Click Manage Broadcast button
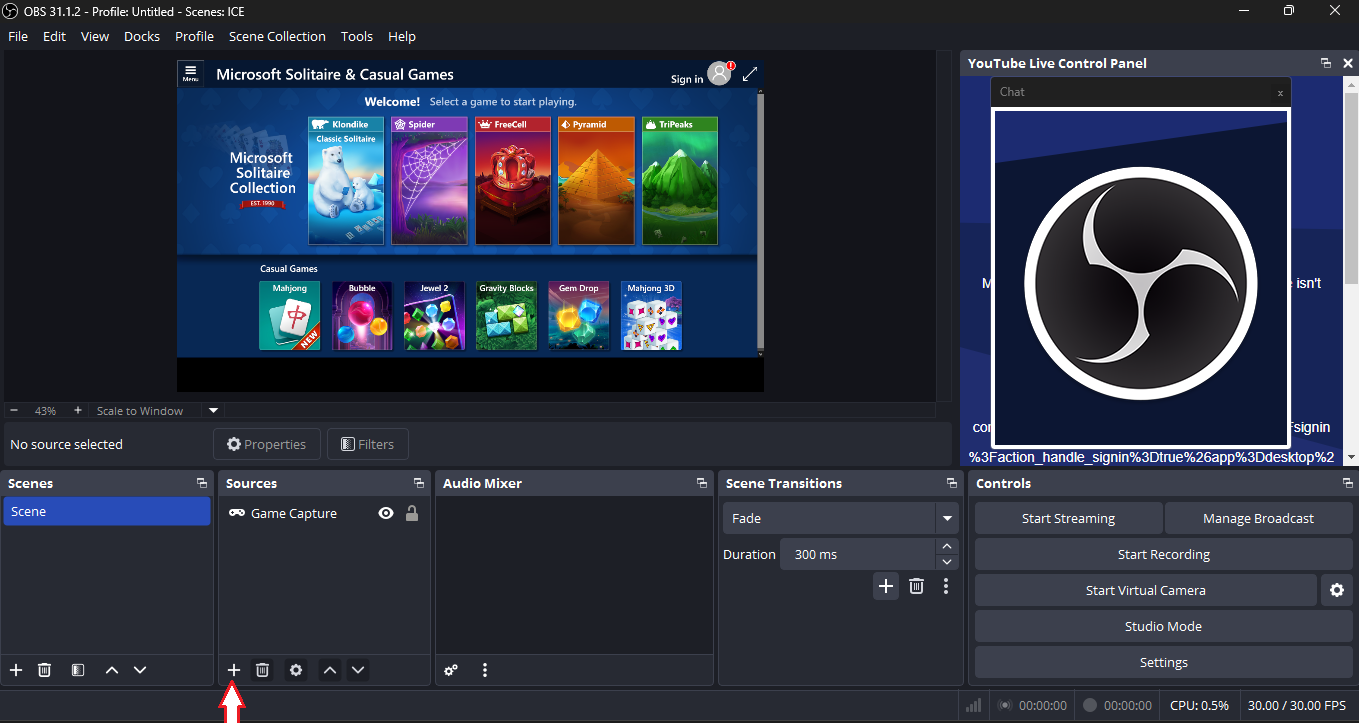Viewport: 1359px width, 723px height. (1258, 518)
